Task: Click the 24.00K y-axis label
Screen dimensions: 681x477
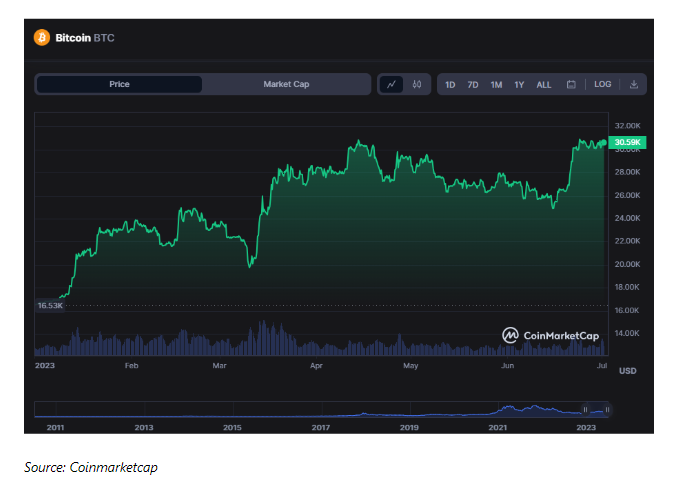Action: [627, 218]
